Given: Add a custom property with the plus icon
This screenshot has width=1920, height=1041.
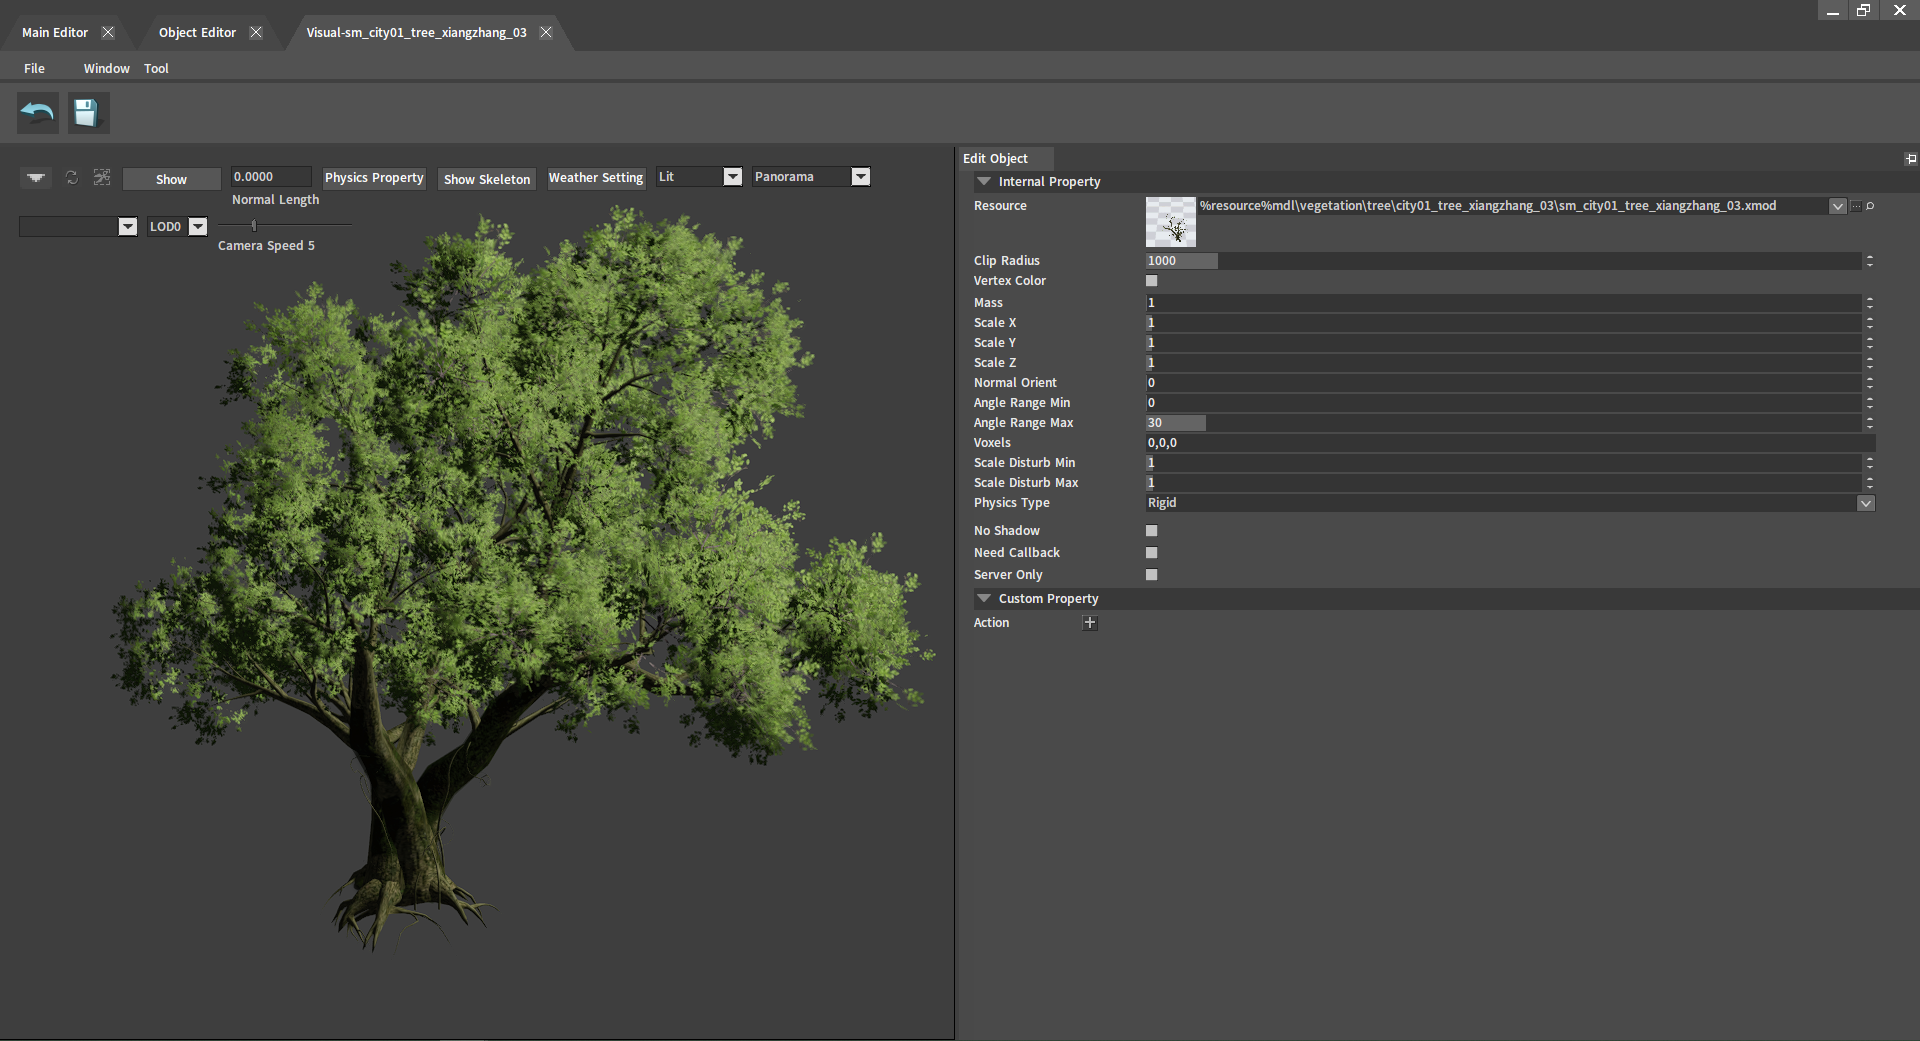Looking at the screenshot, I should [x=1090, y=623].
